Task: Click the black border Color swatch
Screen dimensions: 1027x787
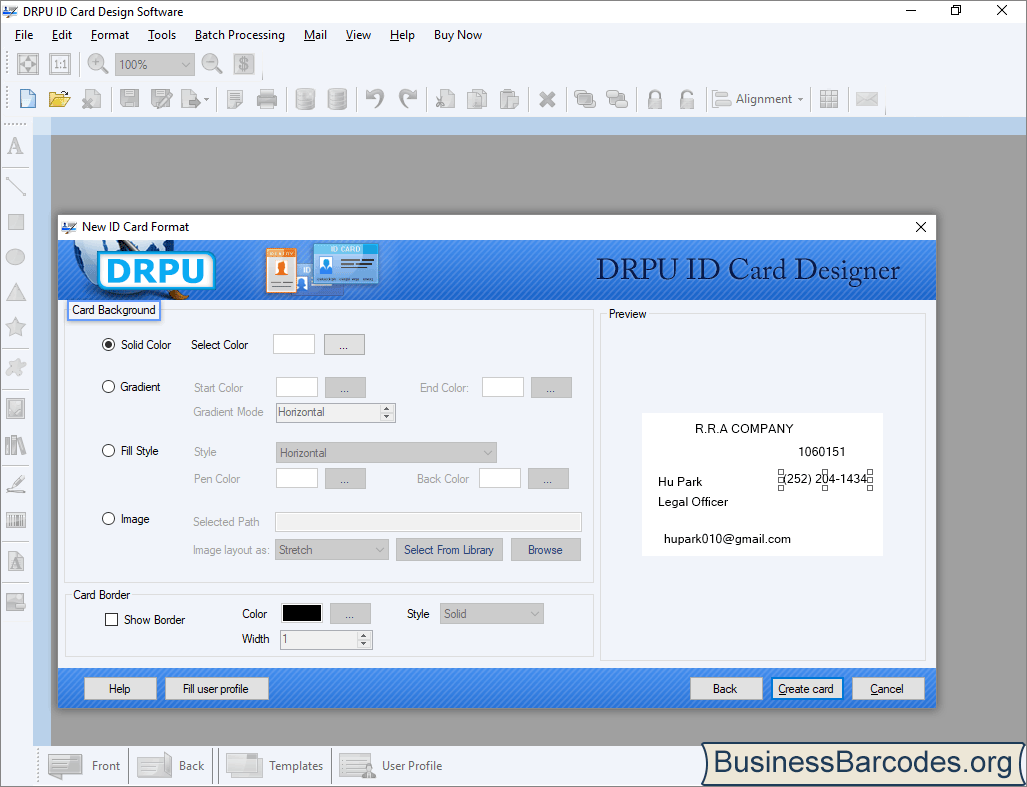Action: [x=302, y=613]
